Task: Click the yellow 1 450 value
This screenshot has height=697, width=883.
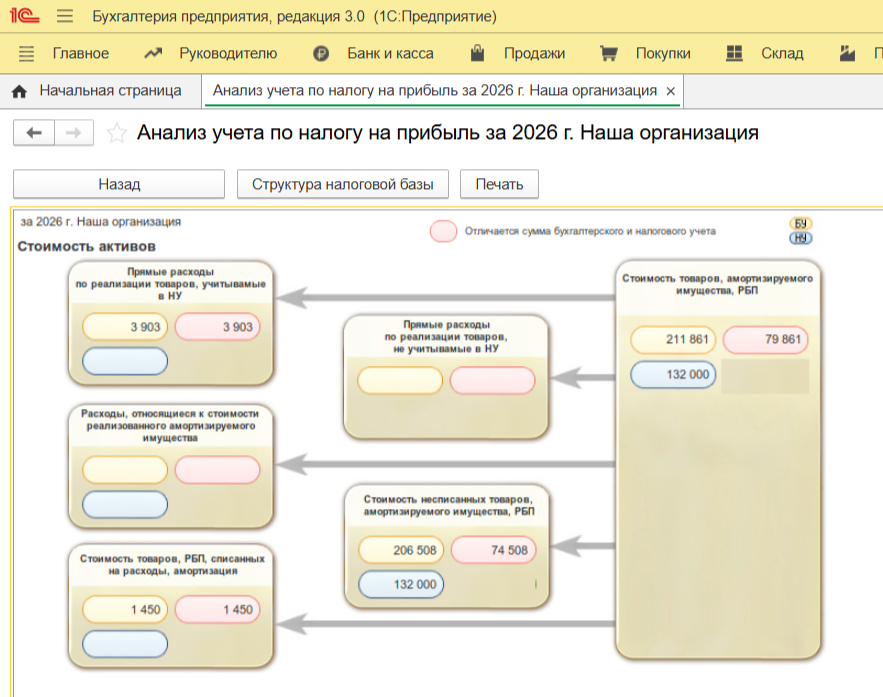Action: point(125,610)
